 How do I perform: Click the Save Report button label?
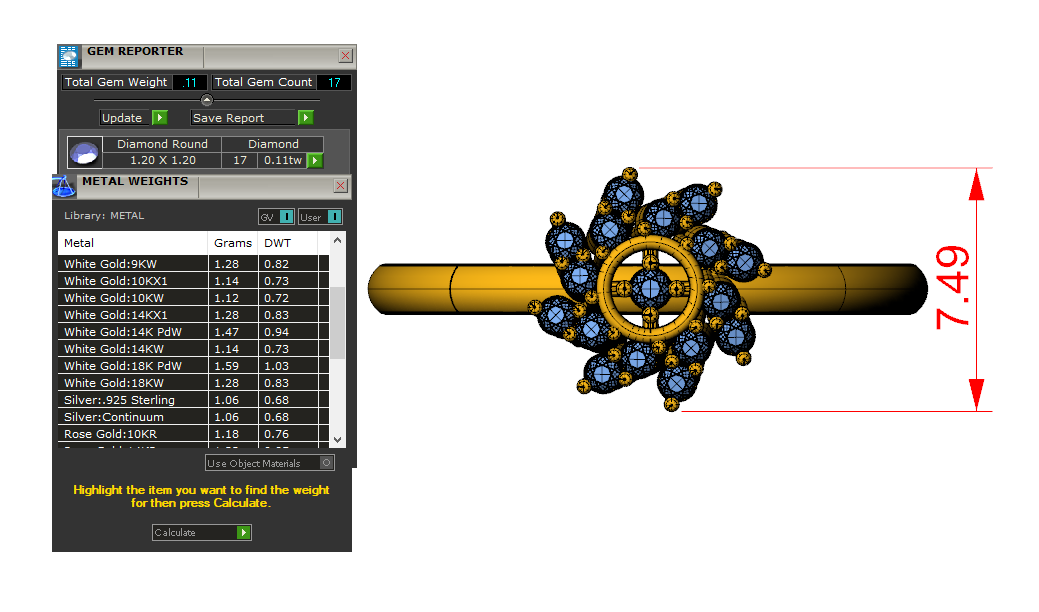click(229, 118)
